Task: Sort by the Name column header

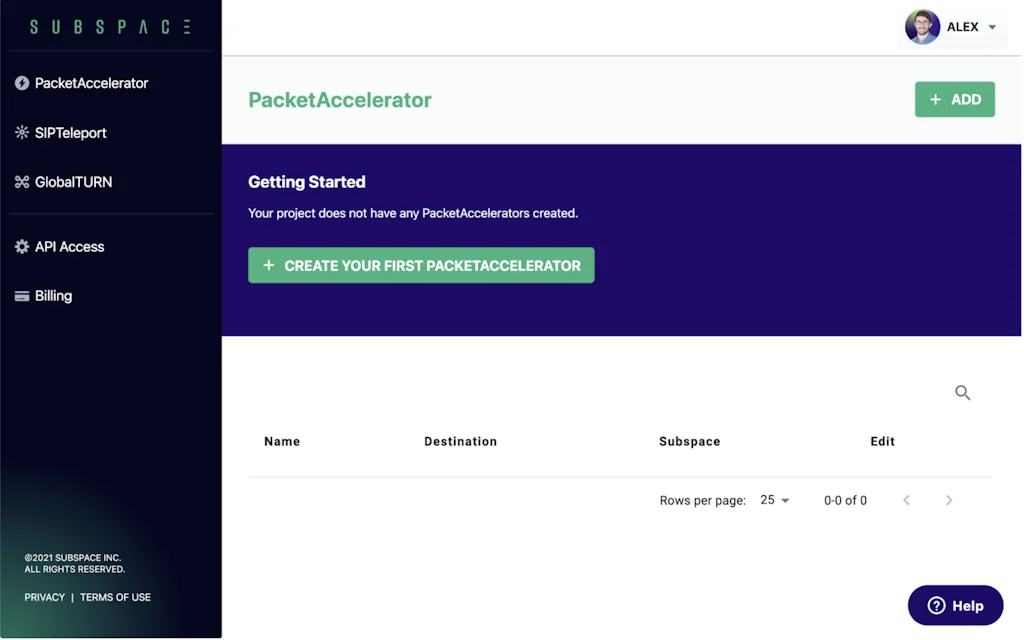Action: click(281, 441)
